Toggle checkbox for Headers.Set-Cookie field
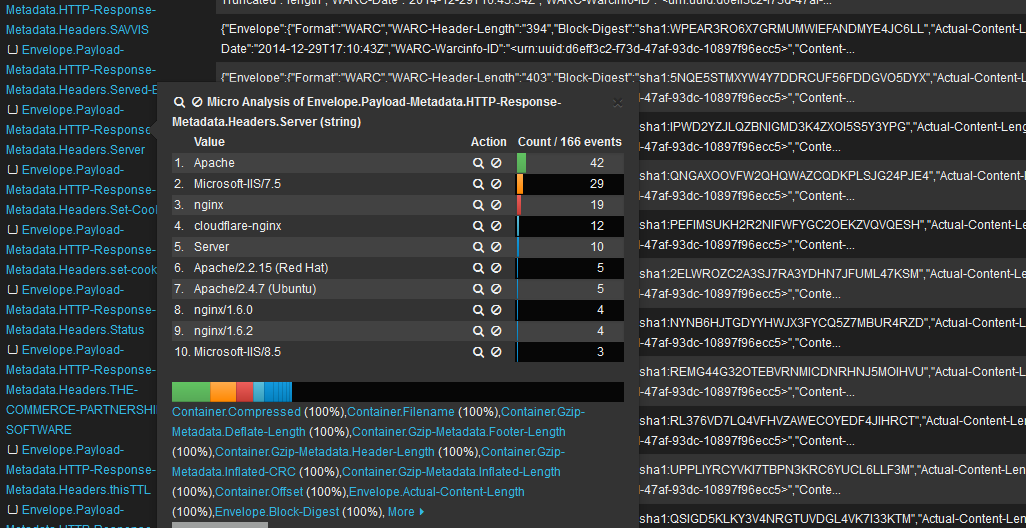 (x=12, y=169)
